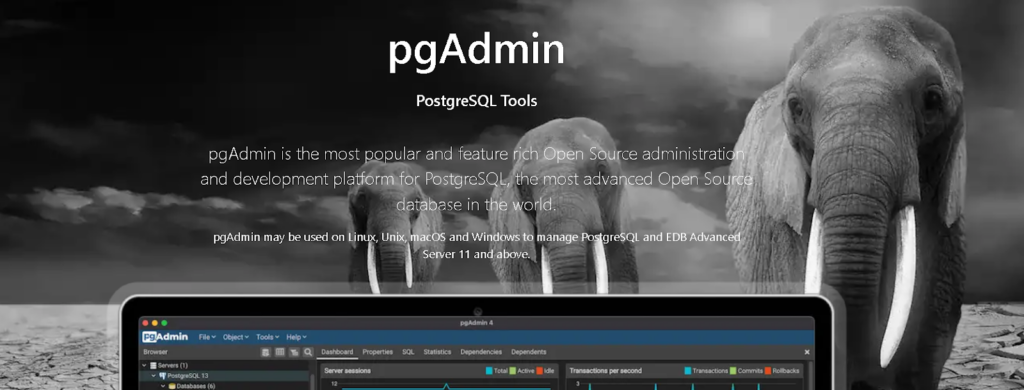Switch to the SQL tab

pos(408,352)
